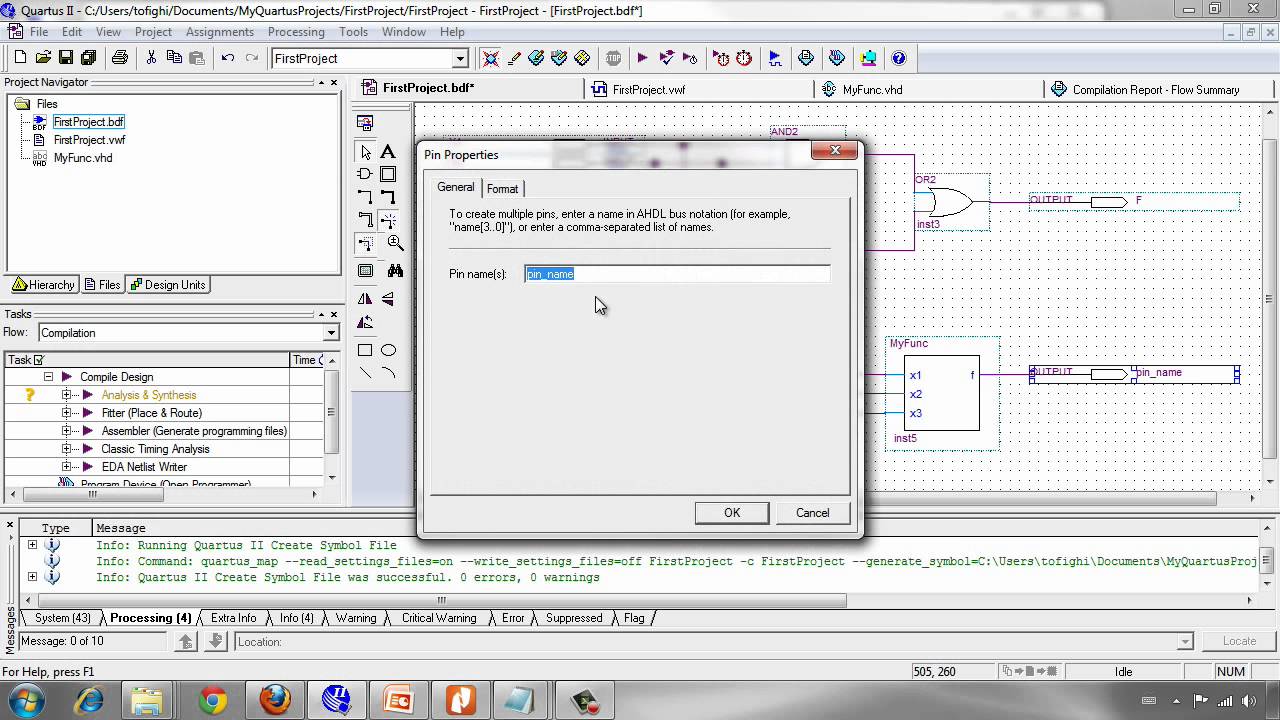Click the Design Units navigator tab

tap(167, 285)
